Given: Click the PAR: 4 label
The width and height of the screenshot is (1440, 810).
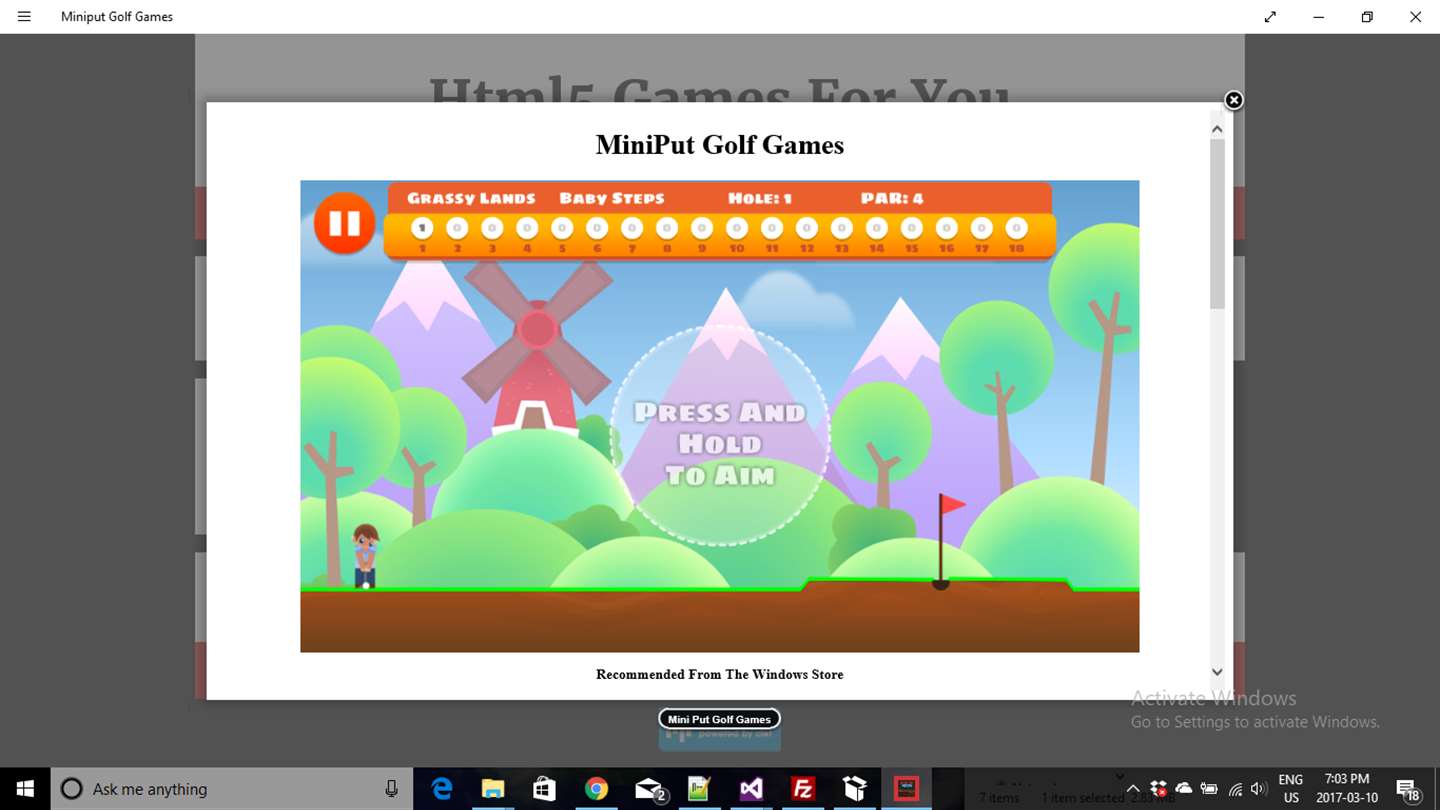Looking at the screenshot, I should 892,198.
